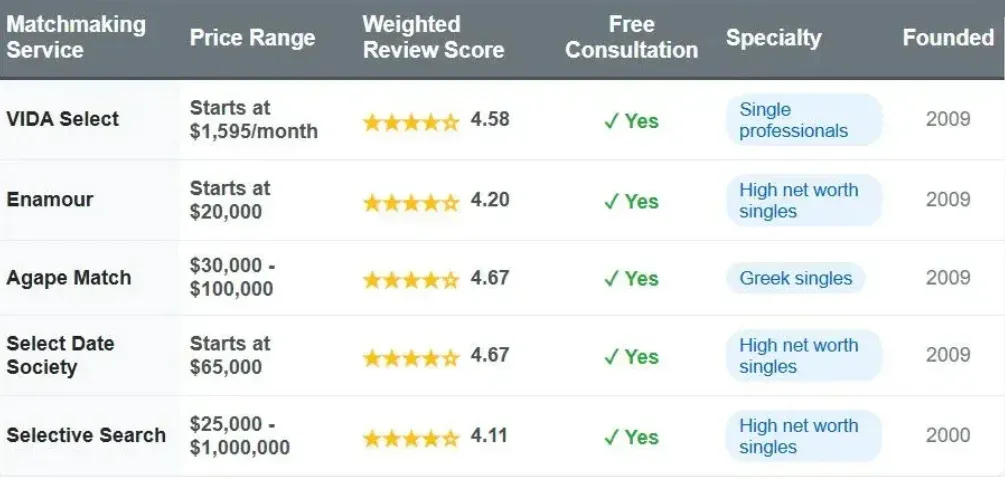Click Select Date Society's star rating
Image resolution: width=1005 pixels, height=477 pixels.
click(411, 357)
